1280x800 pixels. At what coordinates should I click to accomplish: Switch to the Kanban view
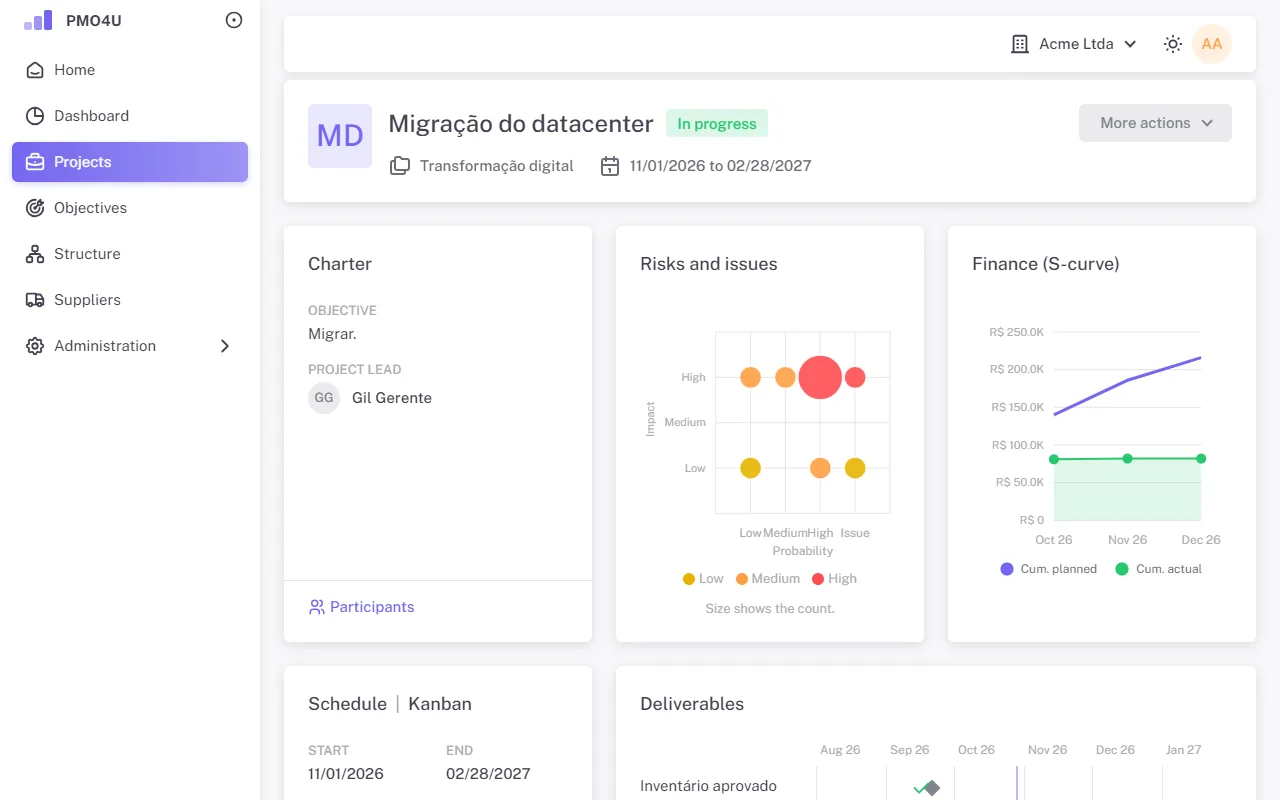click(x=440, y=704)
